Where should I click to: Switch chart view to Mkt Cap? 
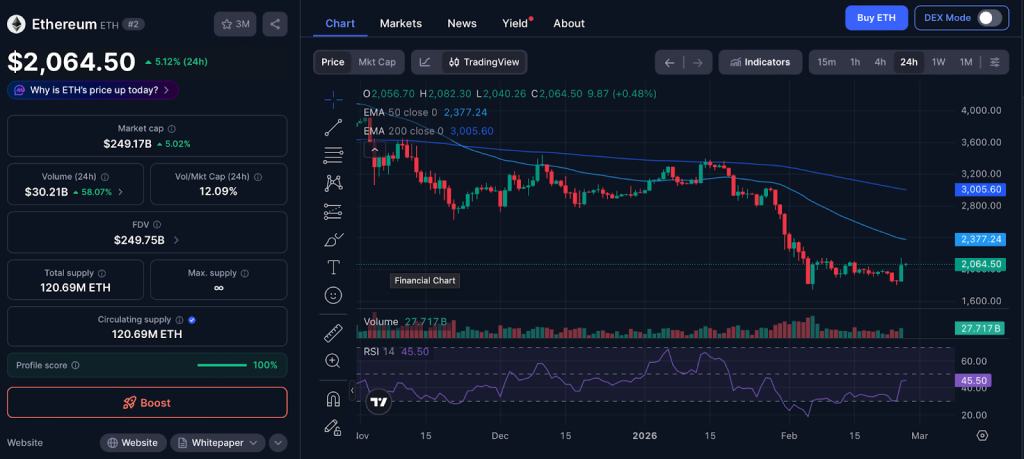click(377, 62)
